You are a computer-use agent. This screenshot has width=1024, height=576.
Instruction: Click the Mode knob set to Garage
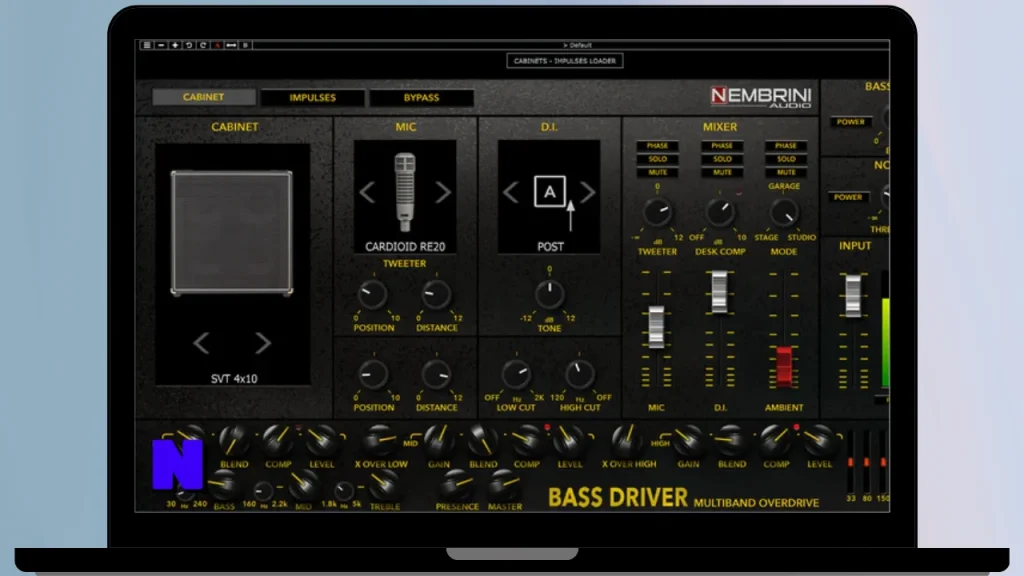783,213
